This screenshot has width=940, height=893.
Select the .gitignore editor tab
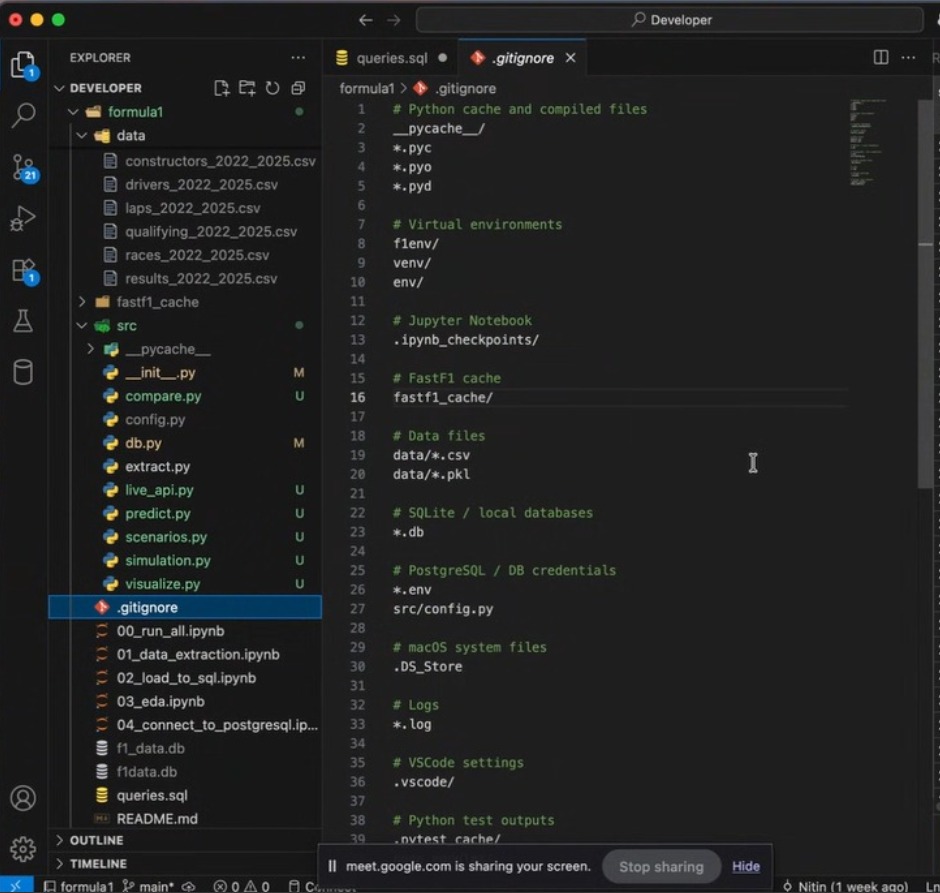(x=523, y=58)
